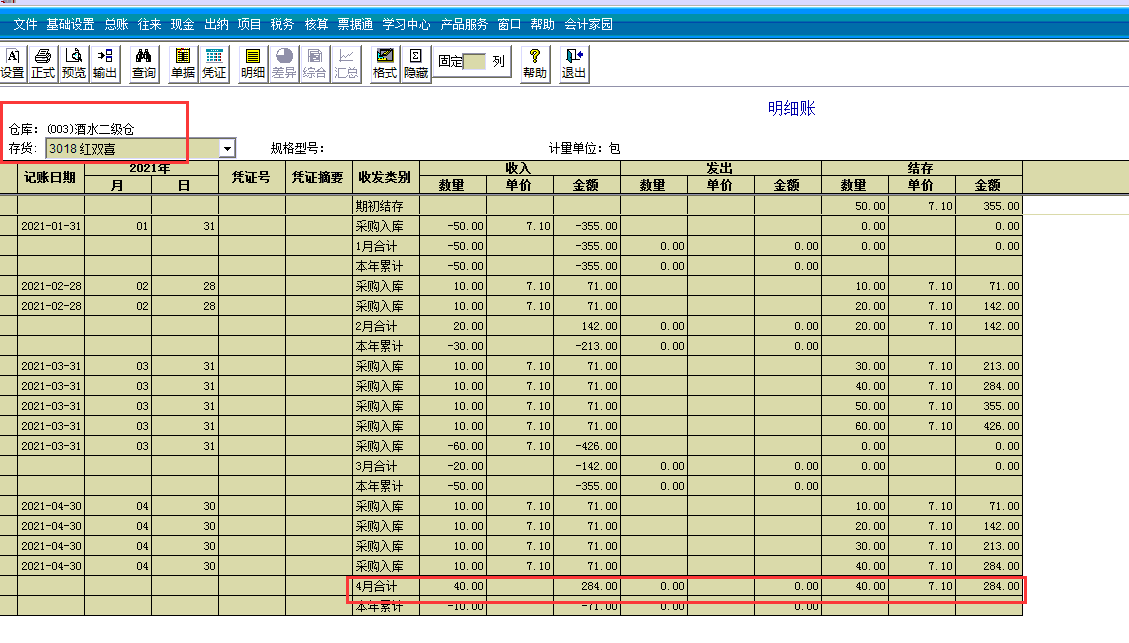Open the 文件 menu

25,24
